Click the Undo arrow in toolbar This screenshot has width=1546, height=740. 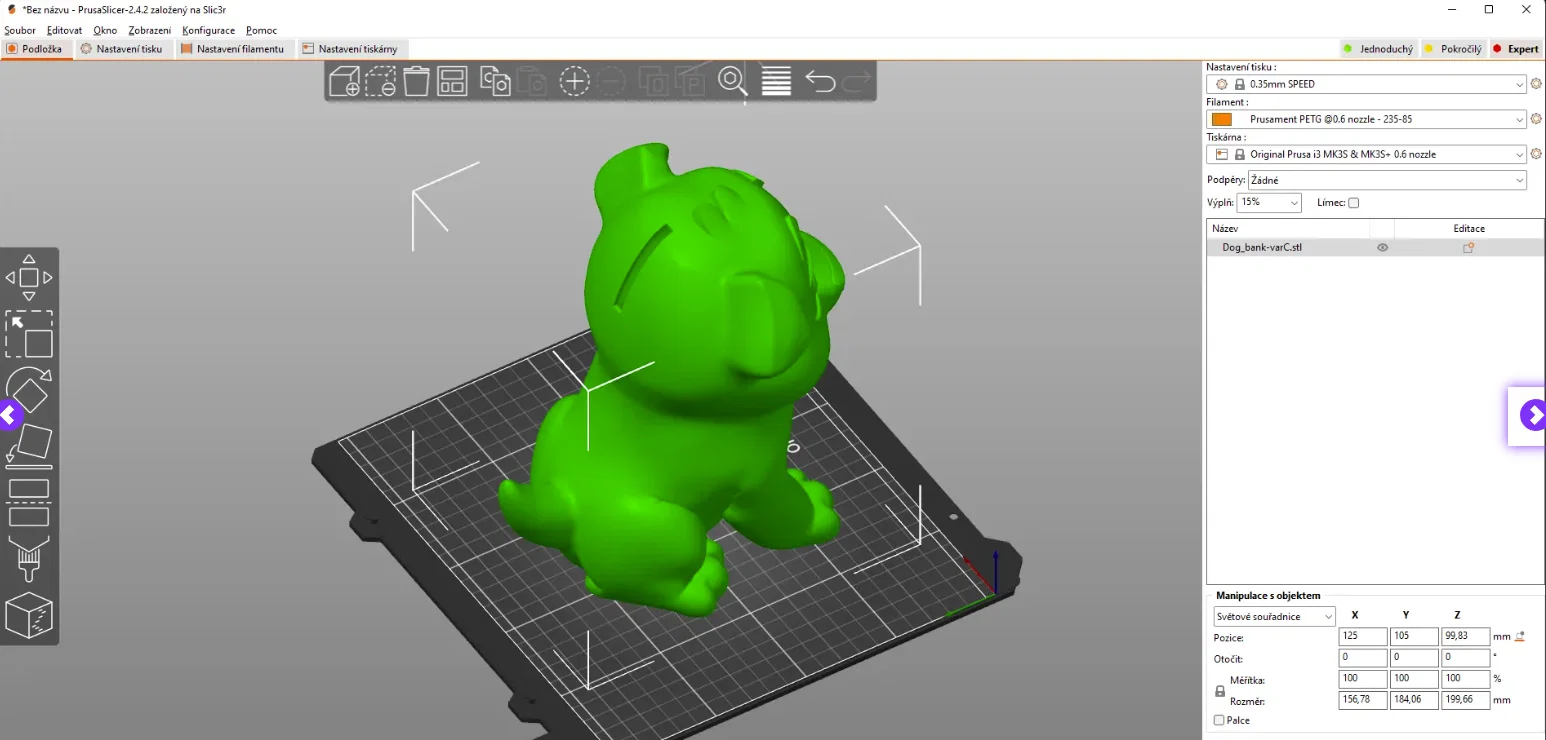coord(820,81)
